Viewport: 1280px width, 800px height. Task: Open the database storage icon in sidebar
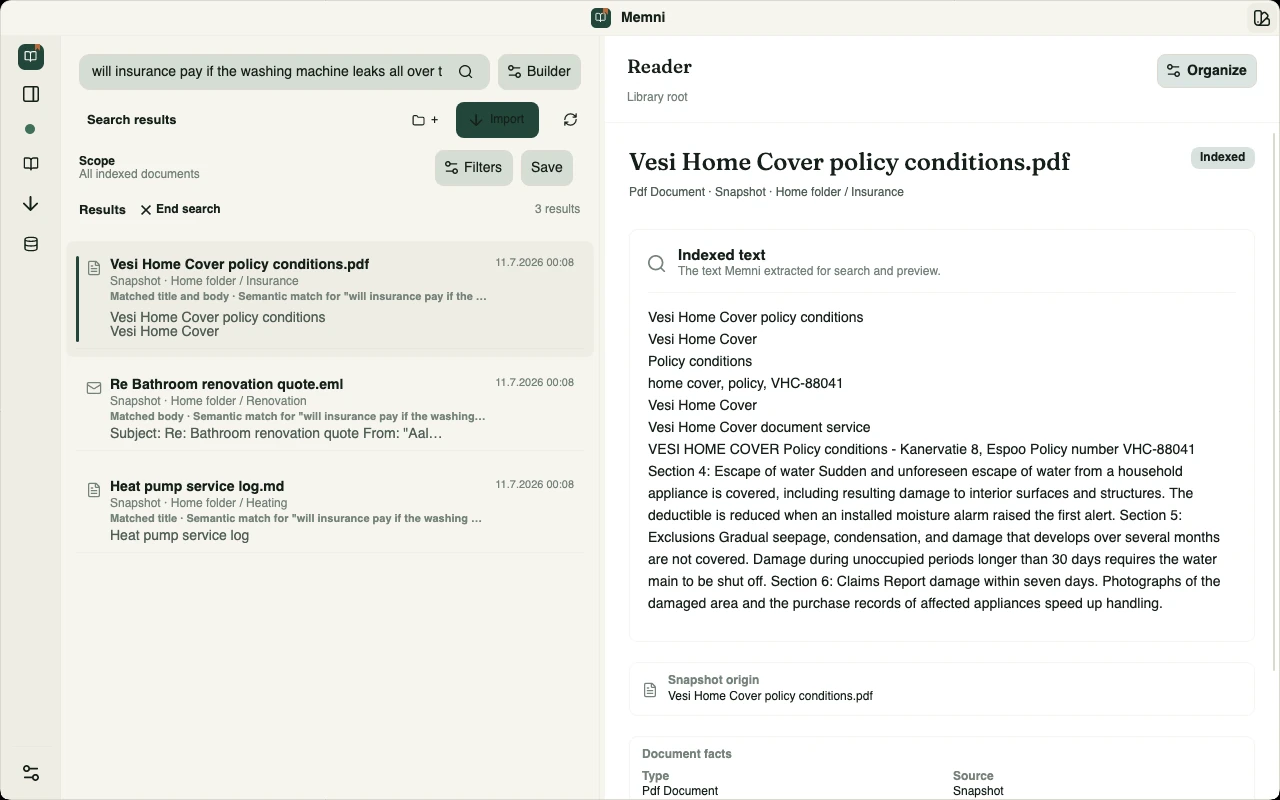pos(31,244)
